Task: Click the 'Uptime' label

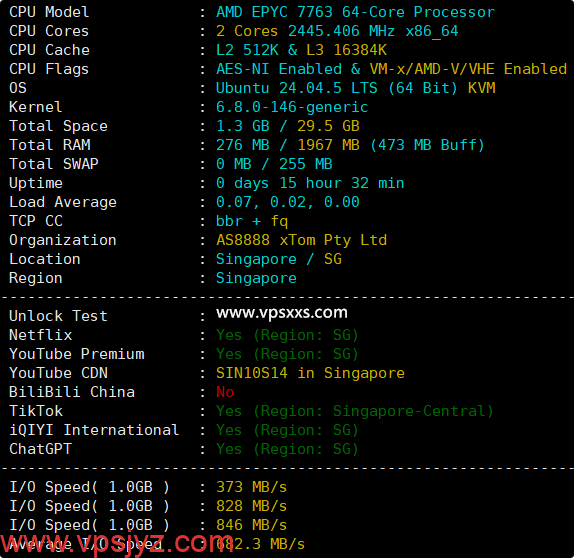Action: (36, 183)
